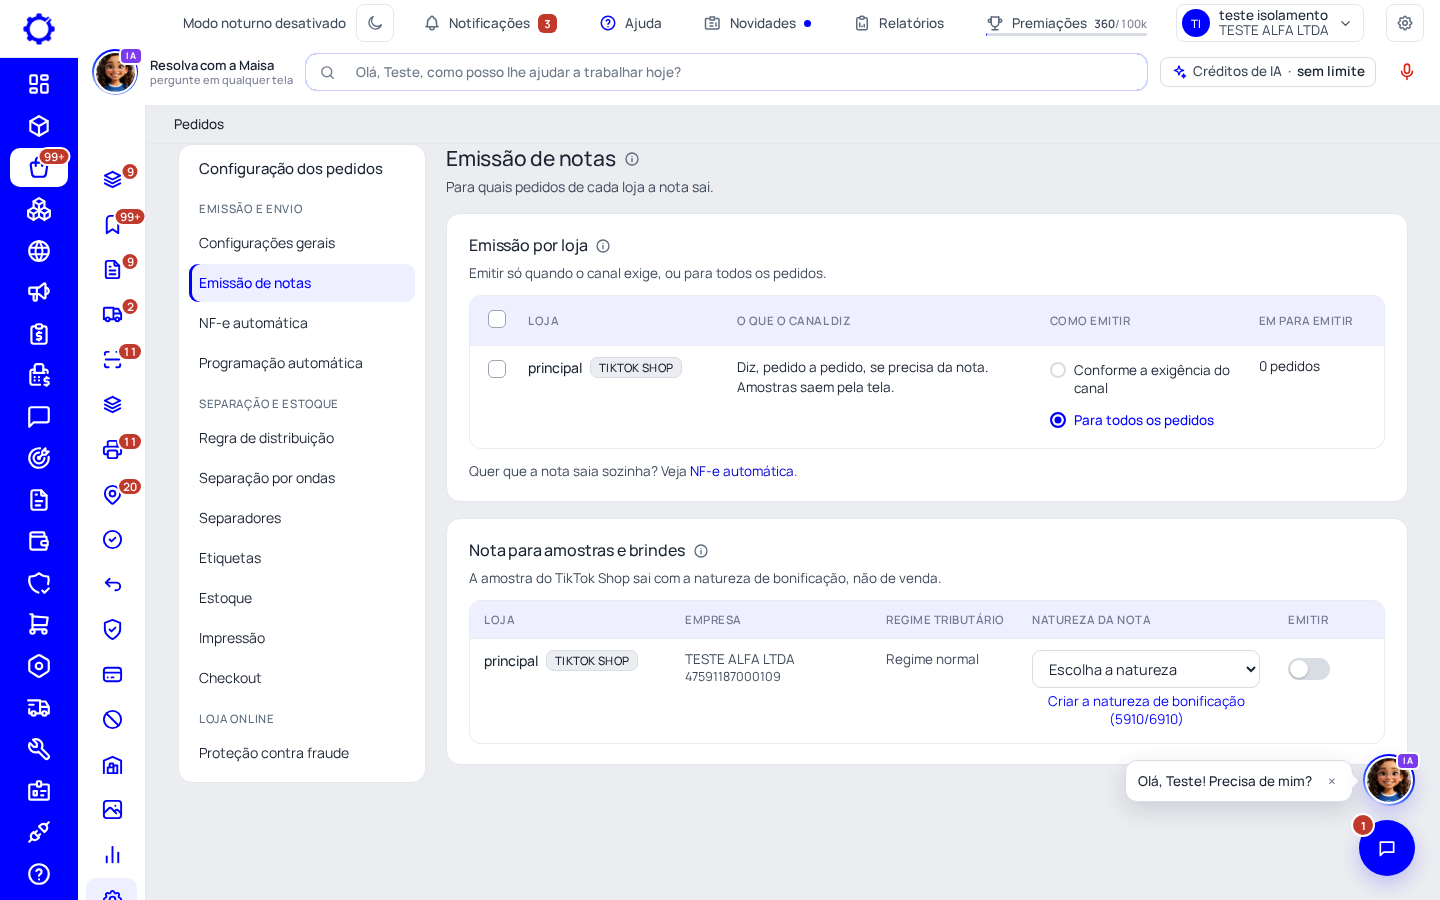Open the wrench tools icon in blue sidebar

tap(39, 749)
